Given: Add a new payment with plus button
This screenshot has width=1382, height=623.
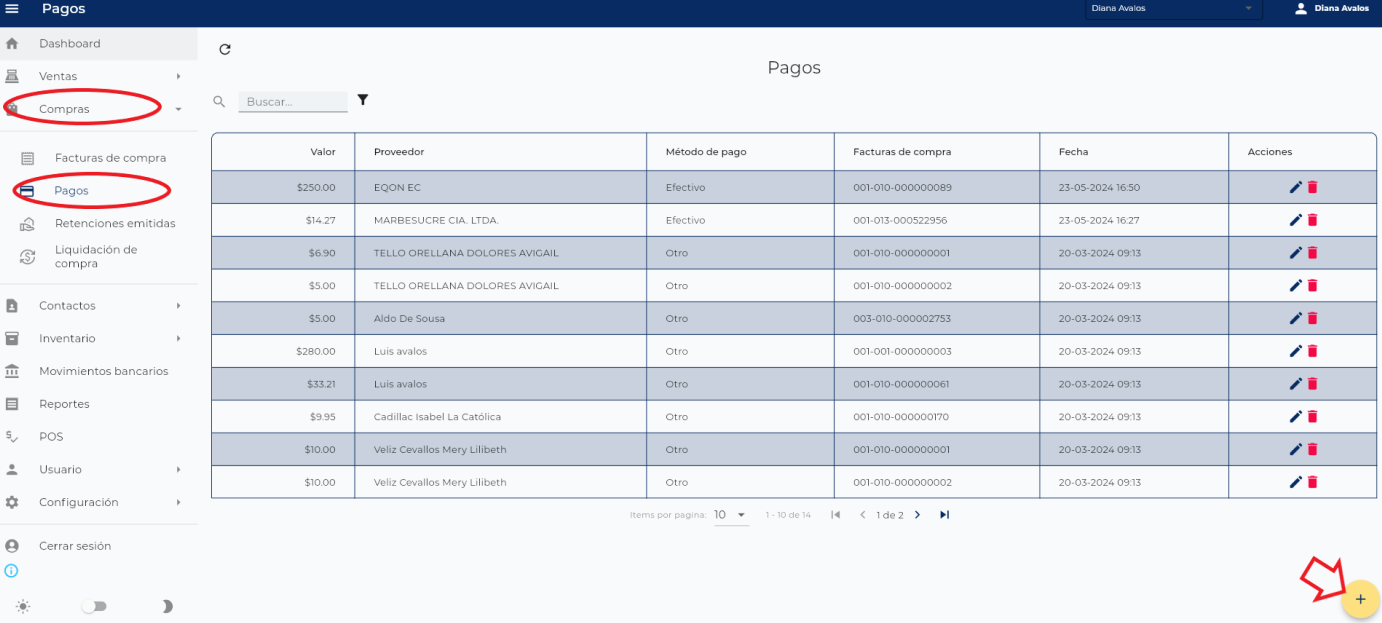Looking at the screenshot, I should [1360, 599].
